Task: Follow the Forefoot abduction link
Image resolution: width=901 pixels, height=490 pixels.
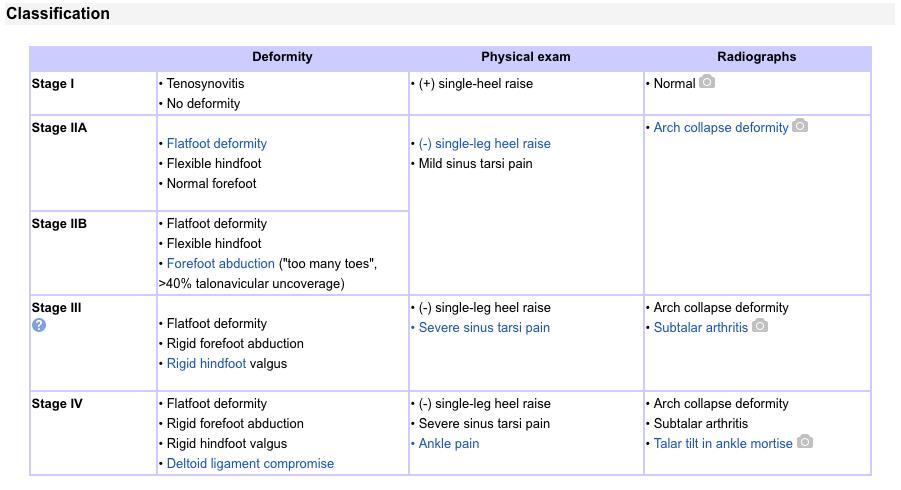Action: (x=220, y=263)
